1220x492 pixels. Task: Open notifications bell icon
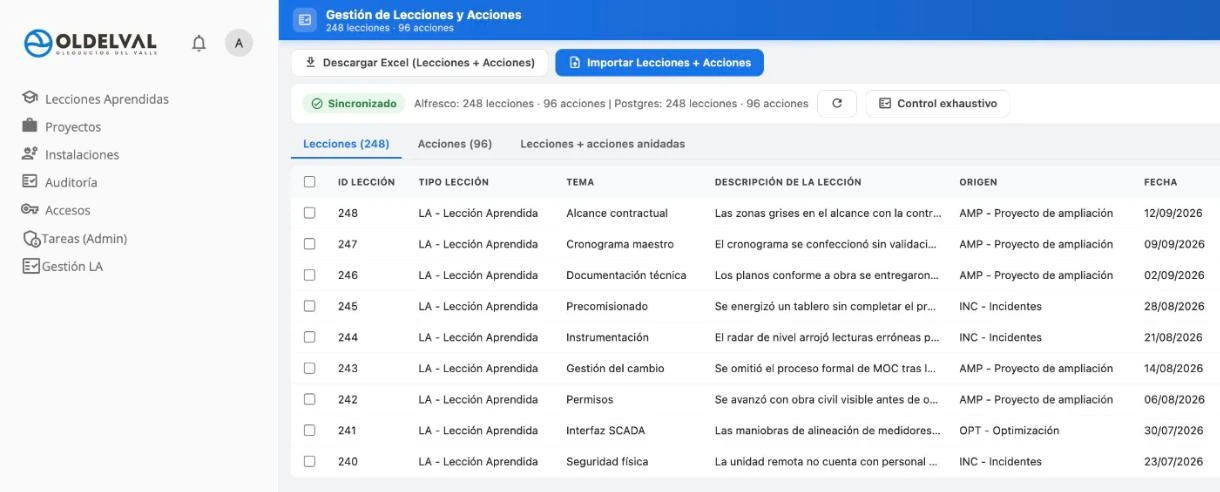tap(199, 43)
